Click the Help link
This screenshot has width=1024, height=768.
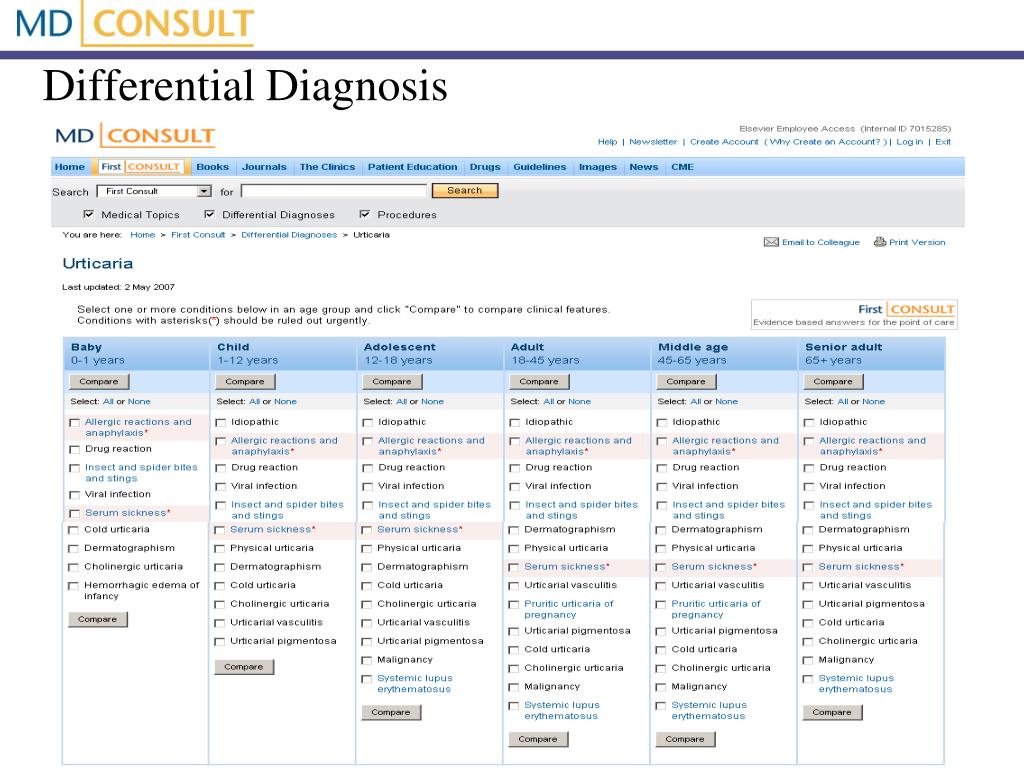[x=607, y=142]
